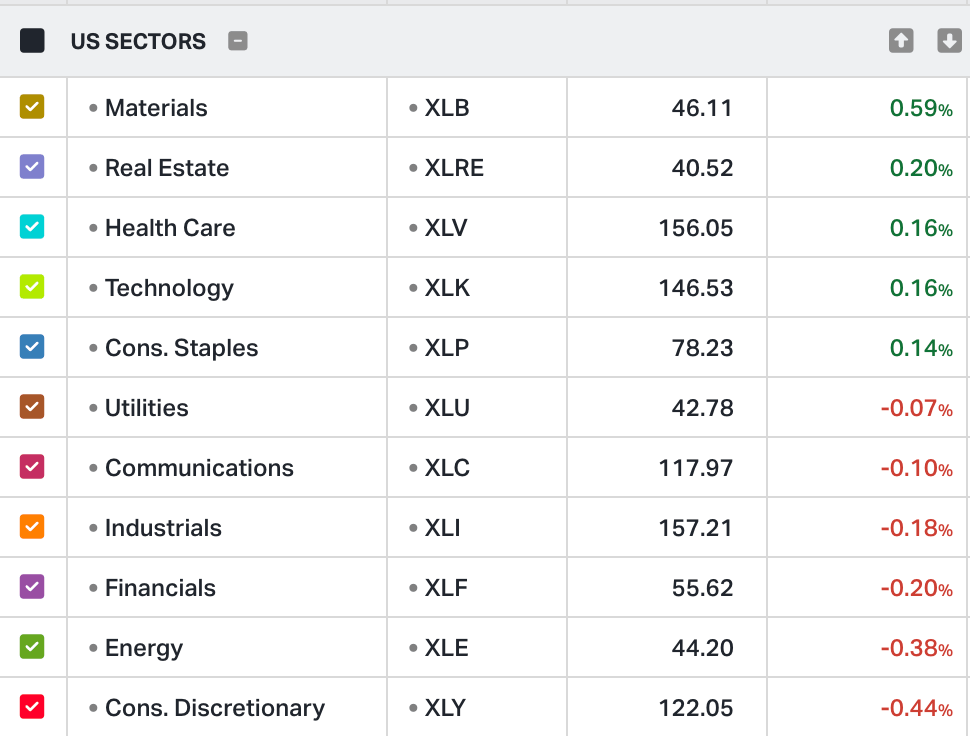Viewport: 970px width, 736px height.
Task: Toggle the Communications checkbox
Action: (33, 467)
